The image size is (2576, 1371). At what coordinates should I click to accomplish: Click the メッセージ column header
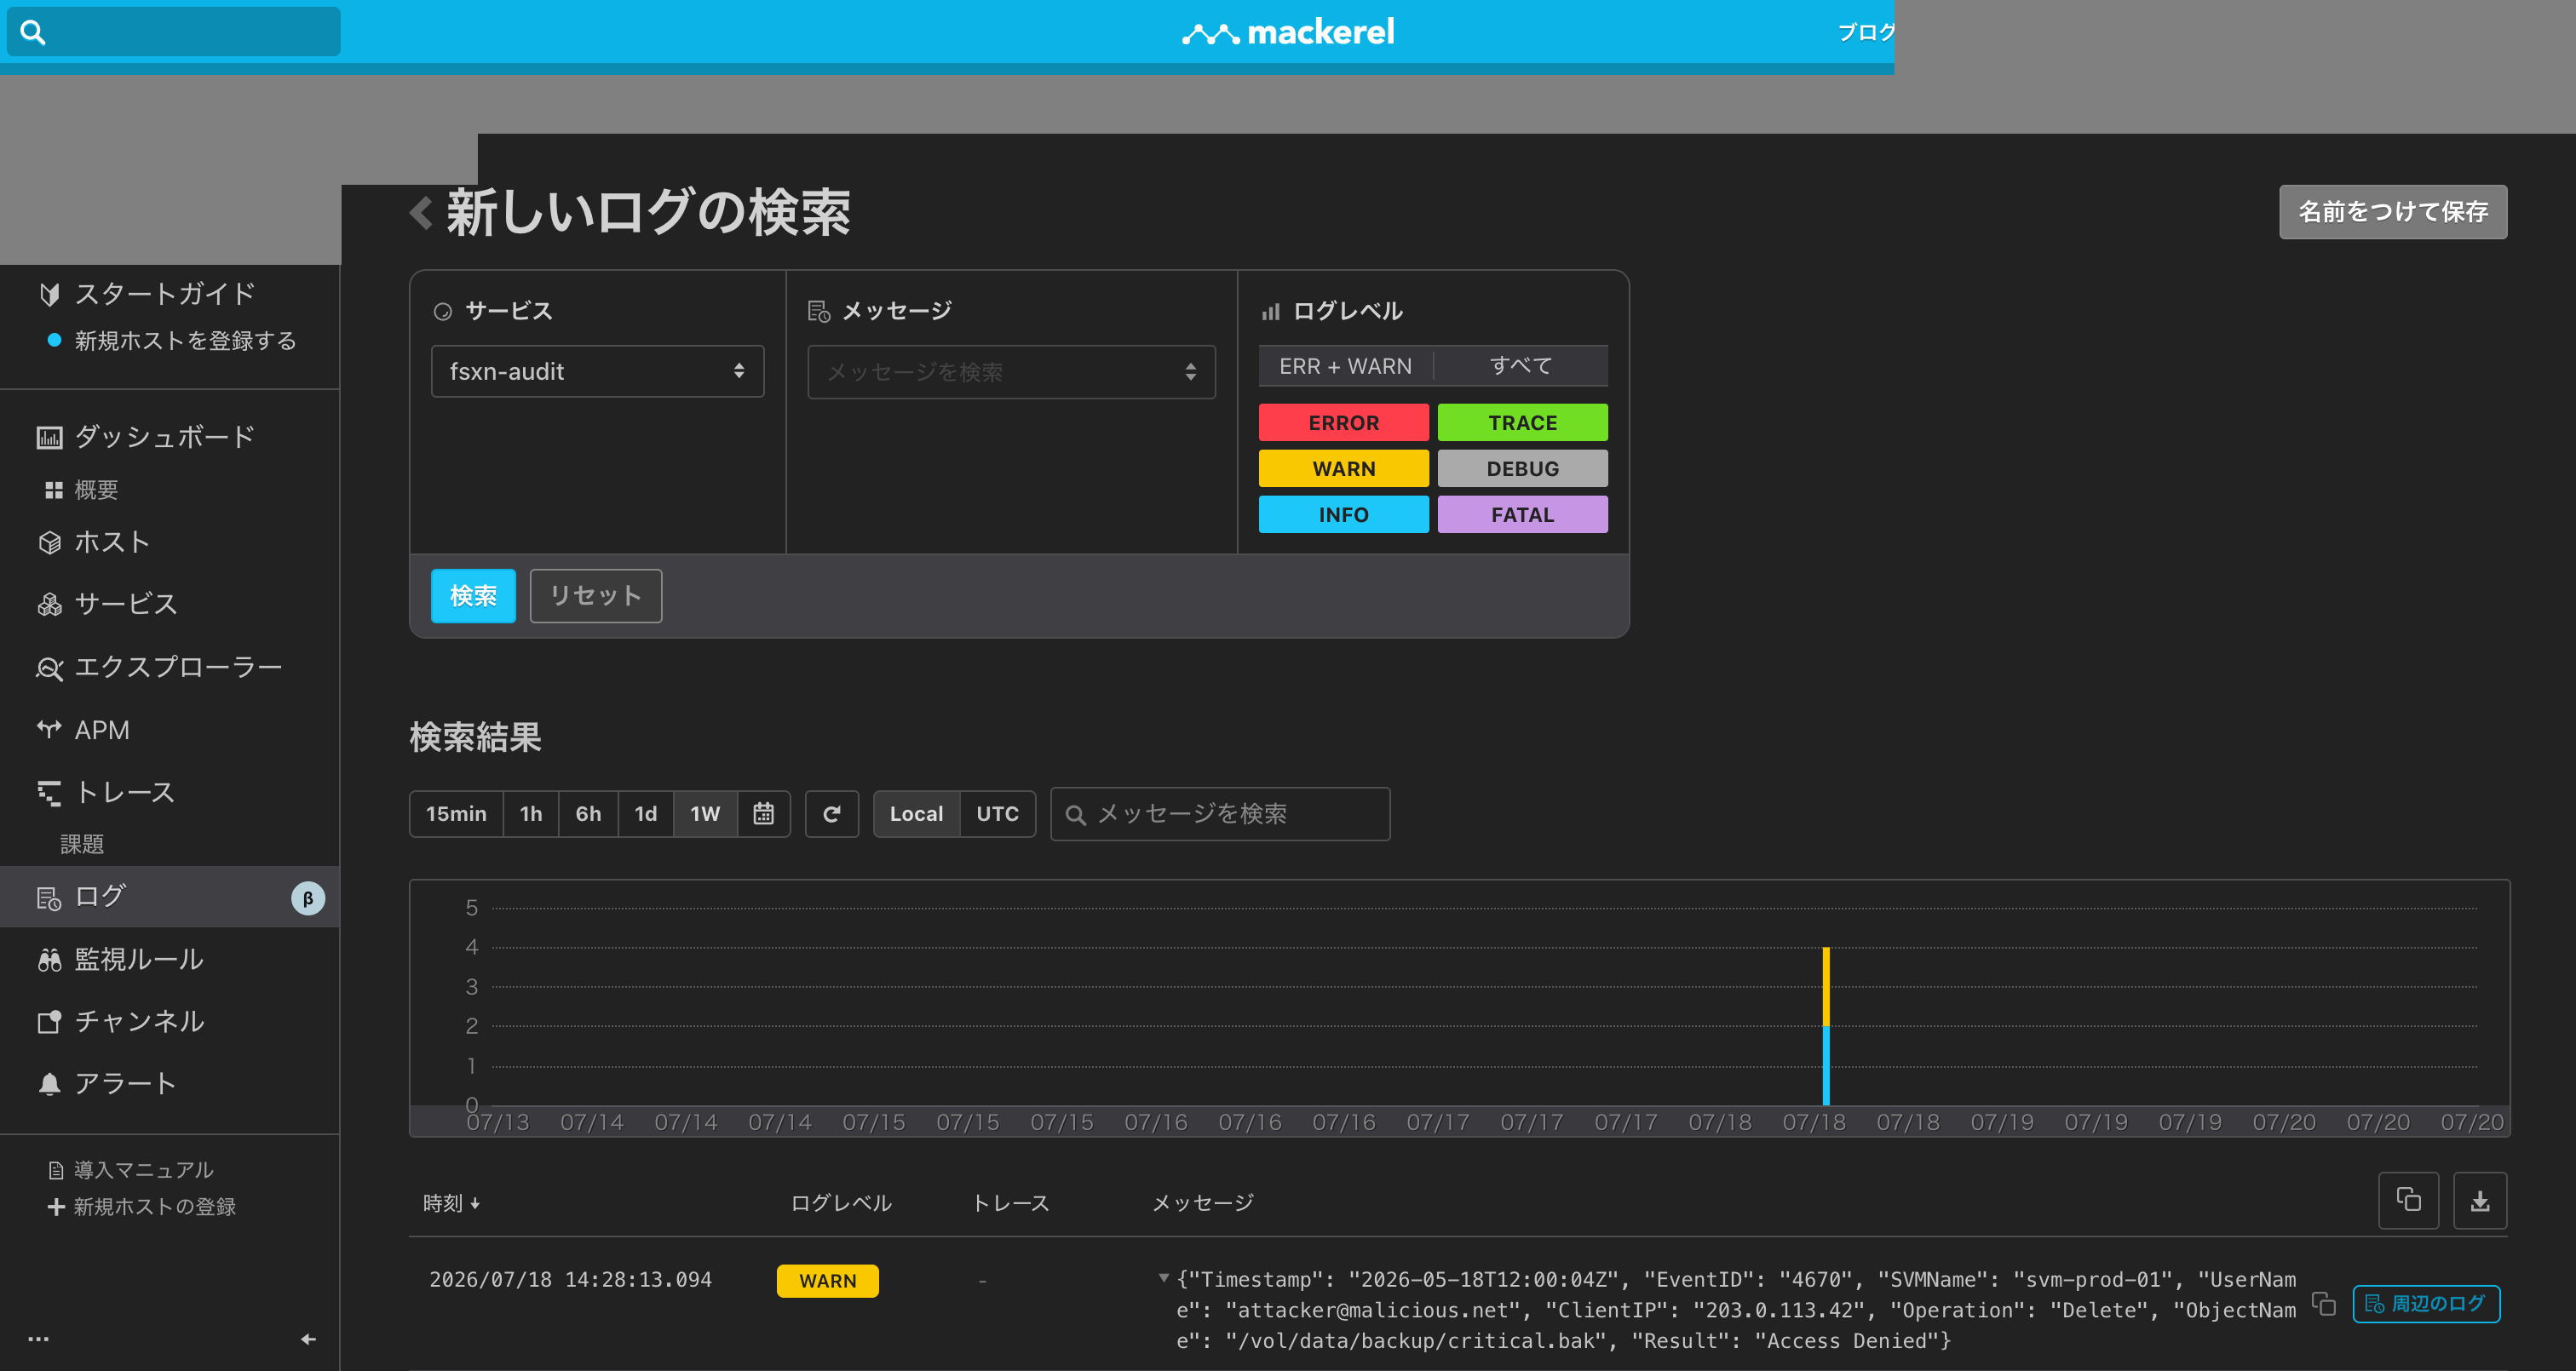coord(1203,1203)
